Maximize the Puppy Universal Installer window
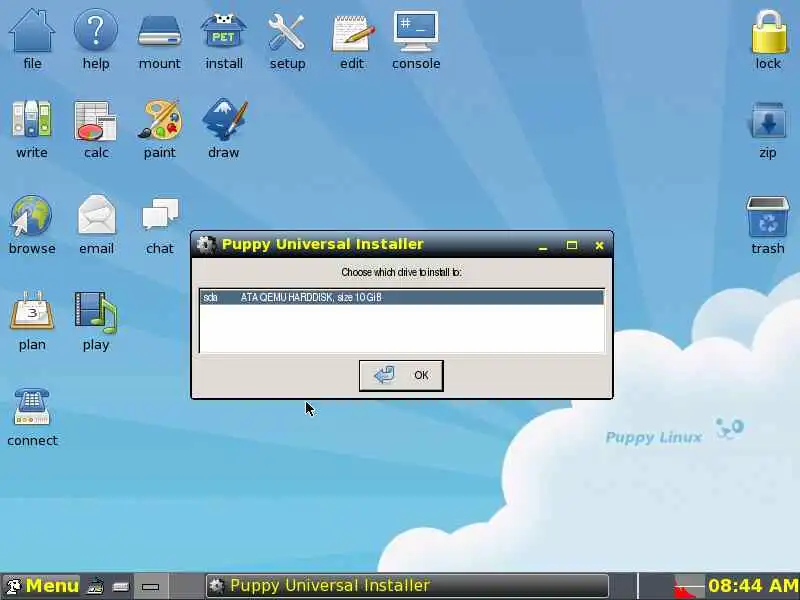Image resolution: width=800 pixels, height=600 pixels. (x=571, y=245)
